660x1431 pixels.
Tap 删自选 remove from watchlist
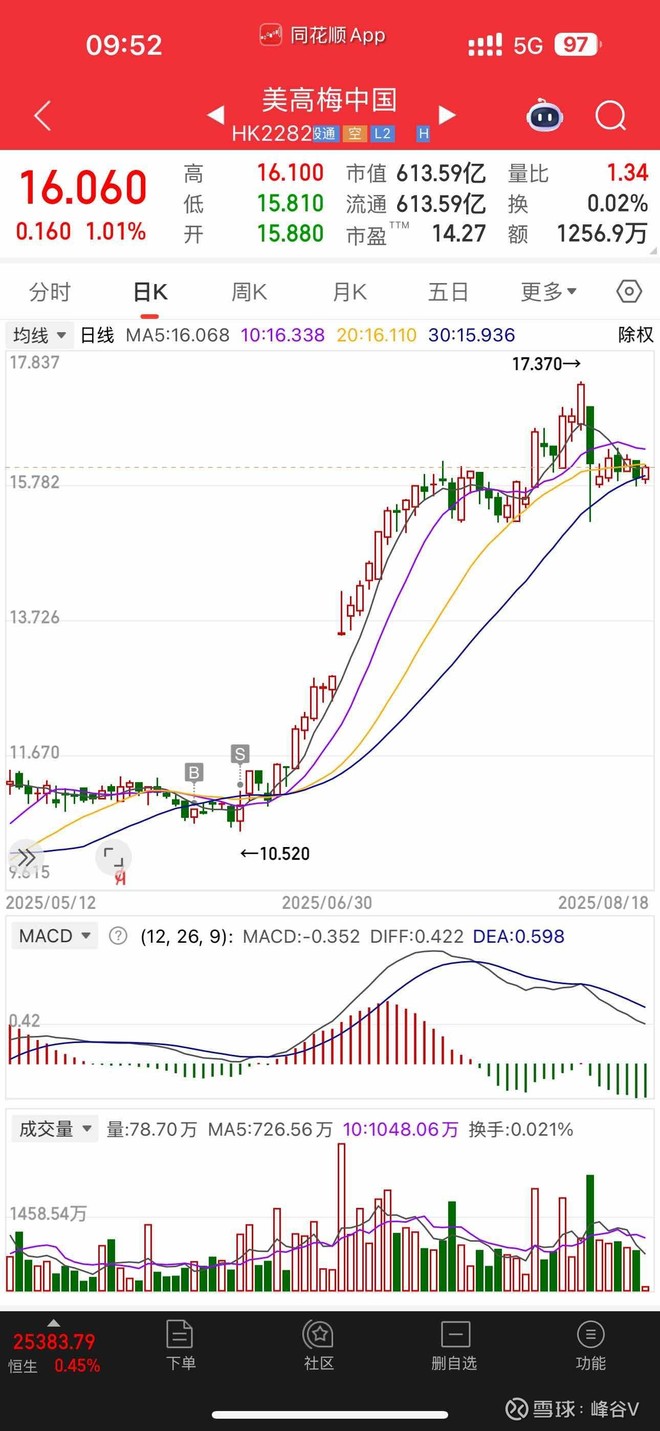[x=454, y=1345]
